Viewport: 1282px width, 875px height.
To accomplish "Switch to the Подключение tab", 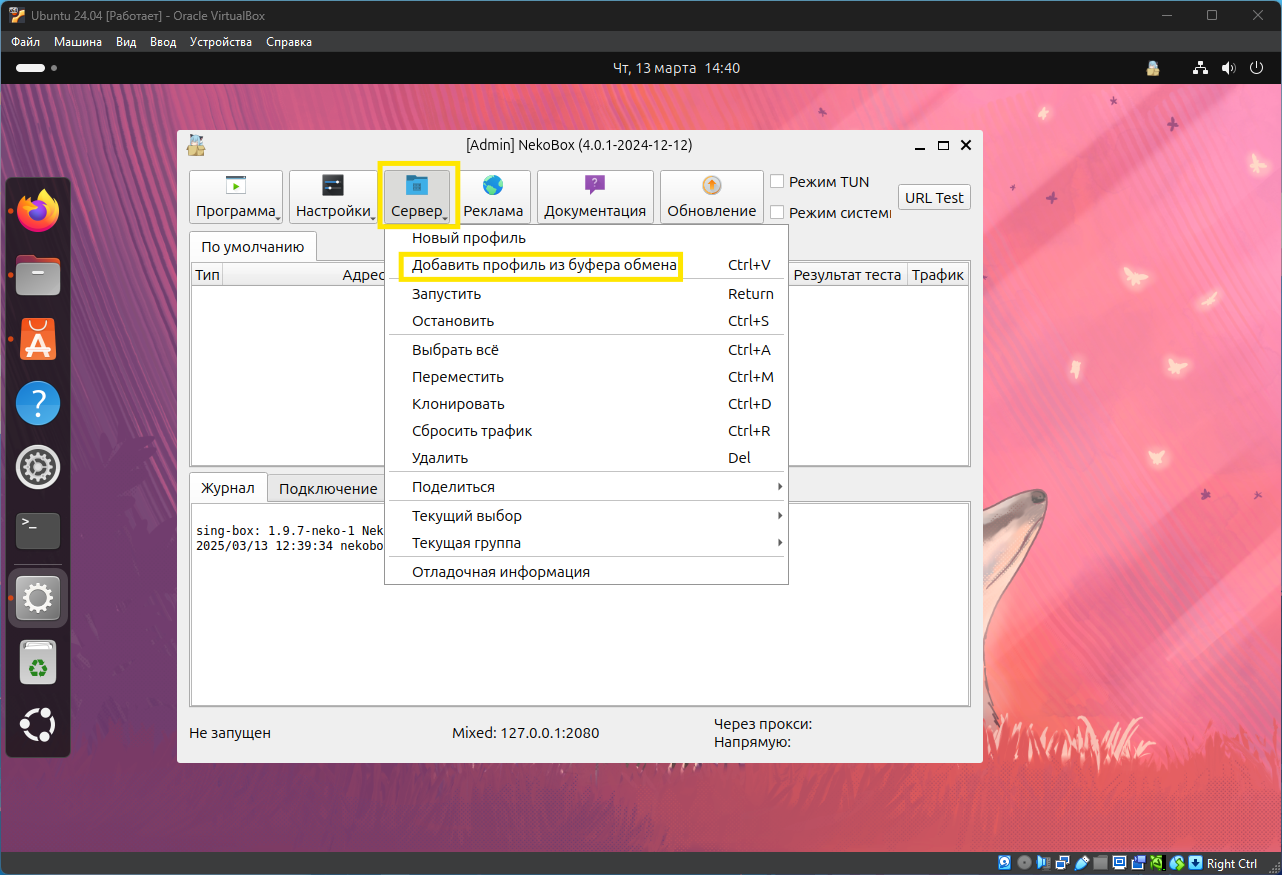I will coord(328,489).
